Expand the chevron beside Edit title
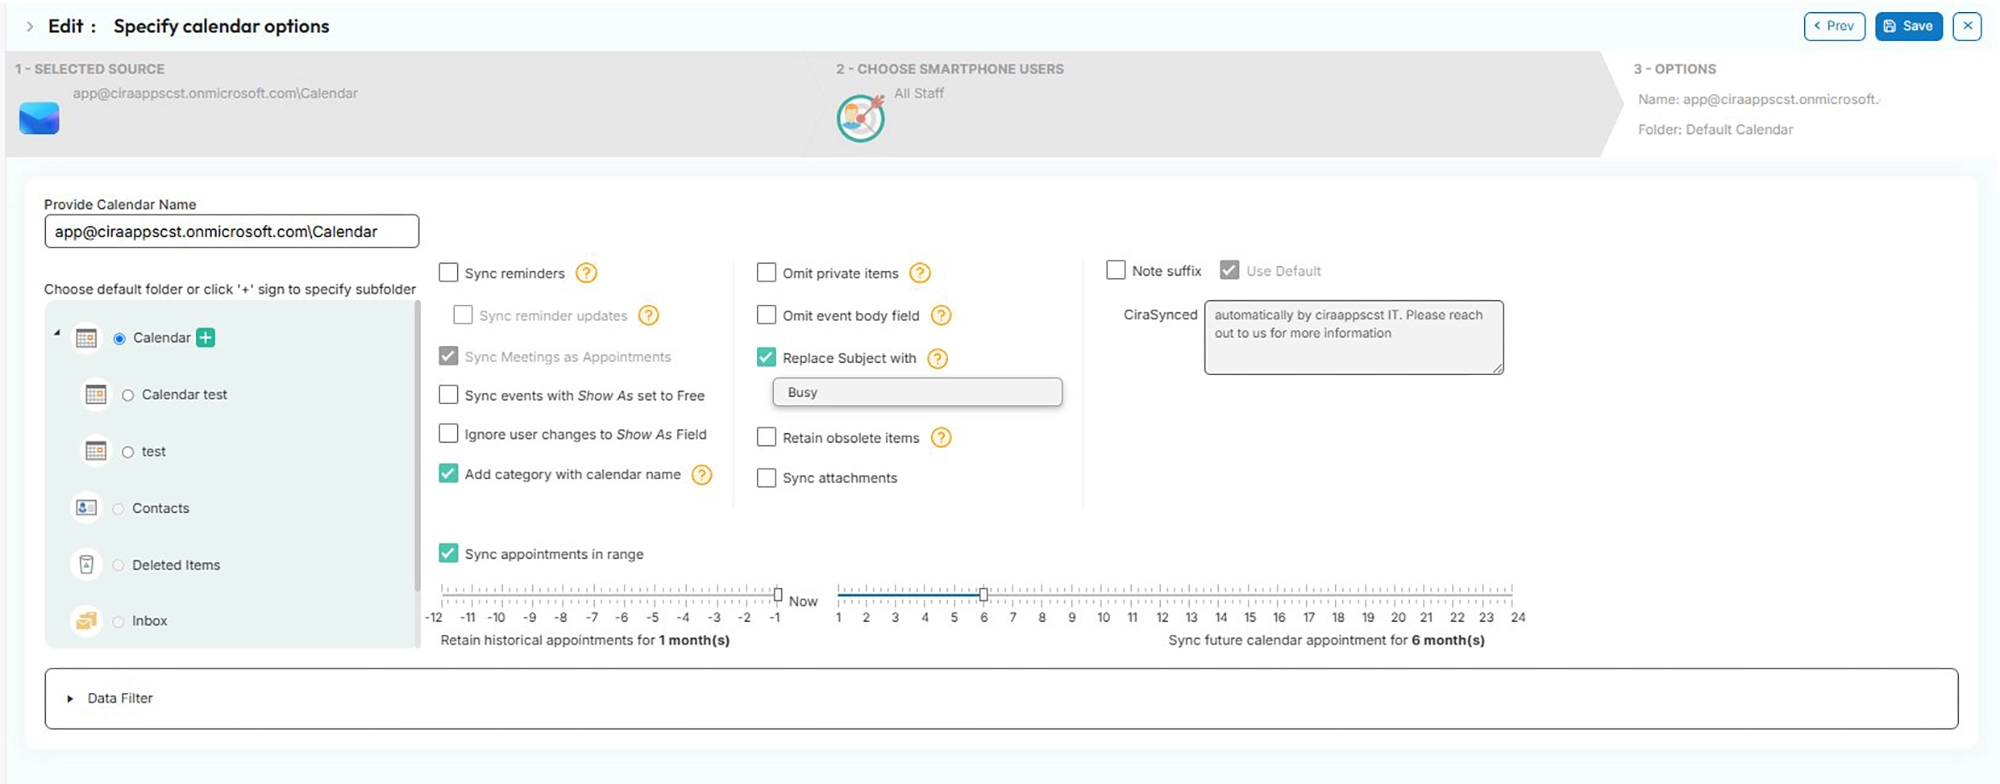 tap(29, 27)
